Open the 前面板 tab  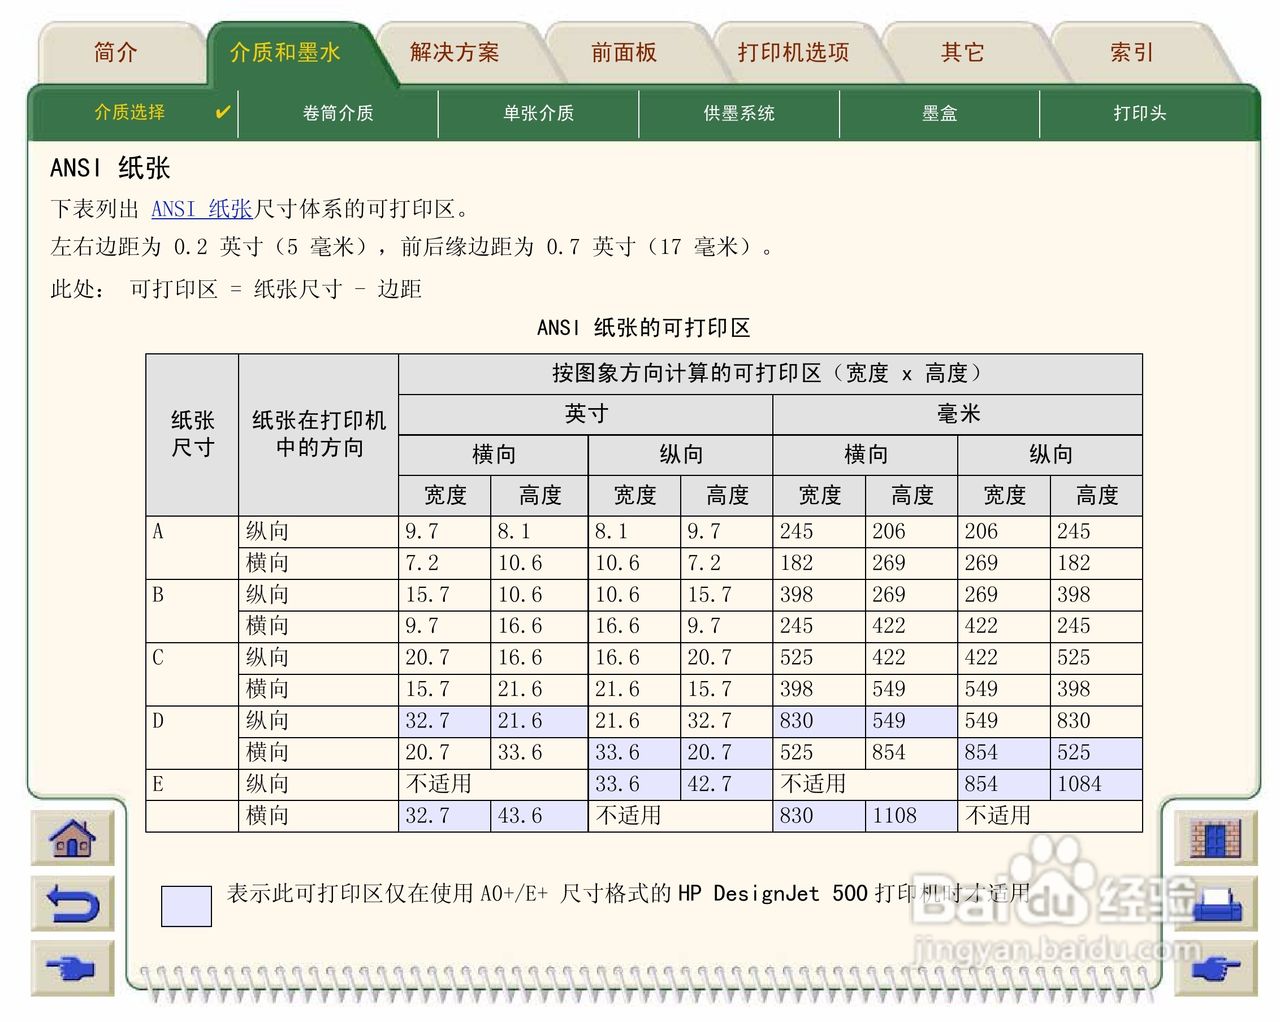(624, 53)
